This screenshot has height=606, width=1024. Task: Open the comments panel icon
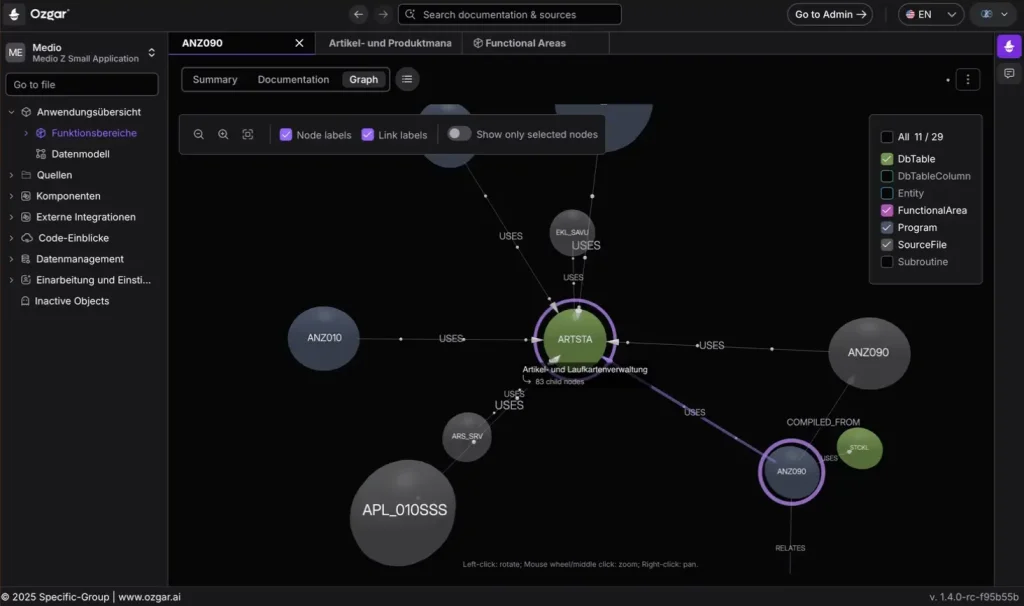click(1009, 74)
